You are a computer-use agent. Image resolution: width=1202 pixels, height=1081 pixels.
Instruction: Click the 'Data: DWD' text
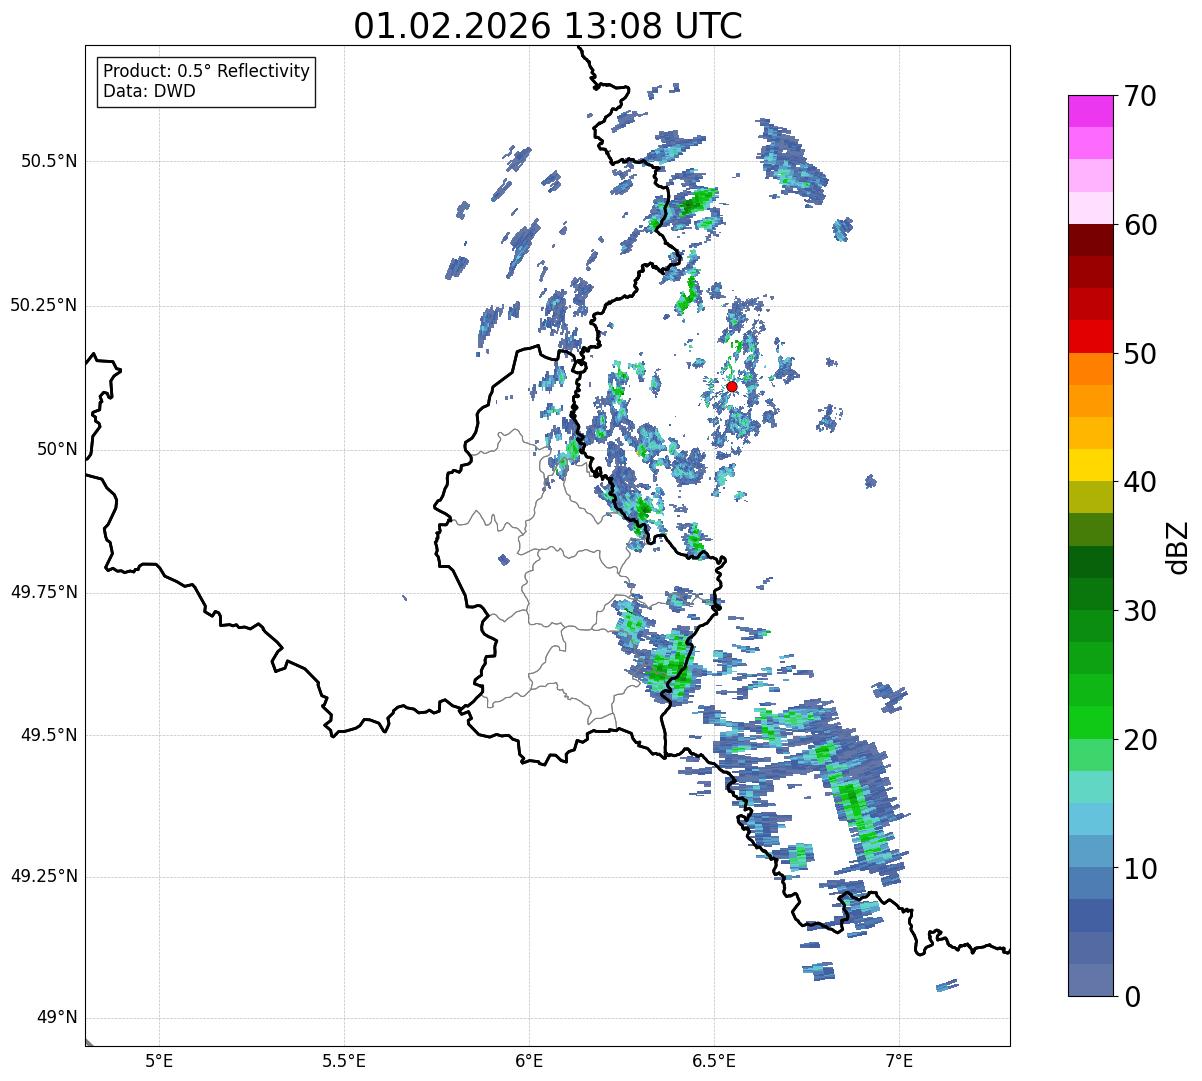click(x=150, y=91)
